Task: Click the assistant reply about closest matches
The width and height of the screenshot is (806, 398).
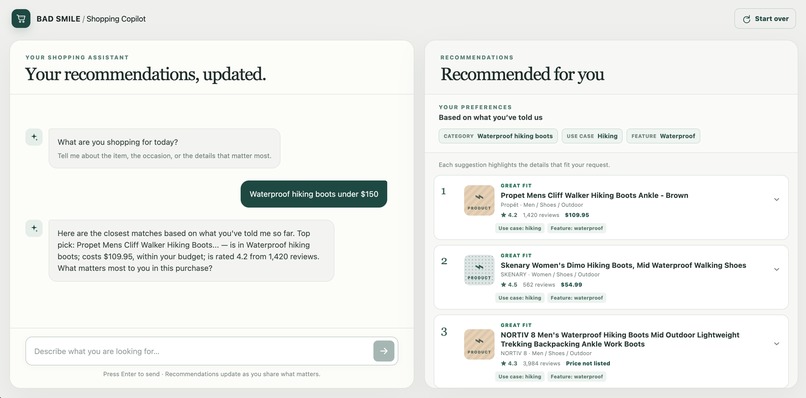Action: coord(191,250)
